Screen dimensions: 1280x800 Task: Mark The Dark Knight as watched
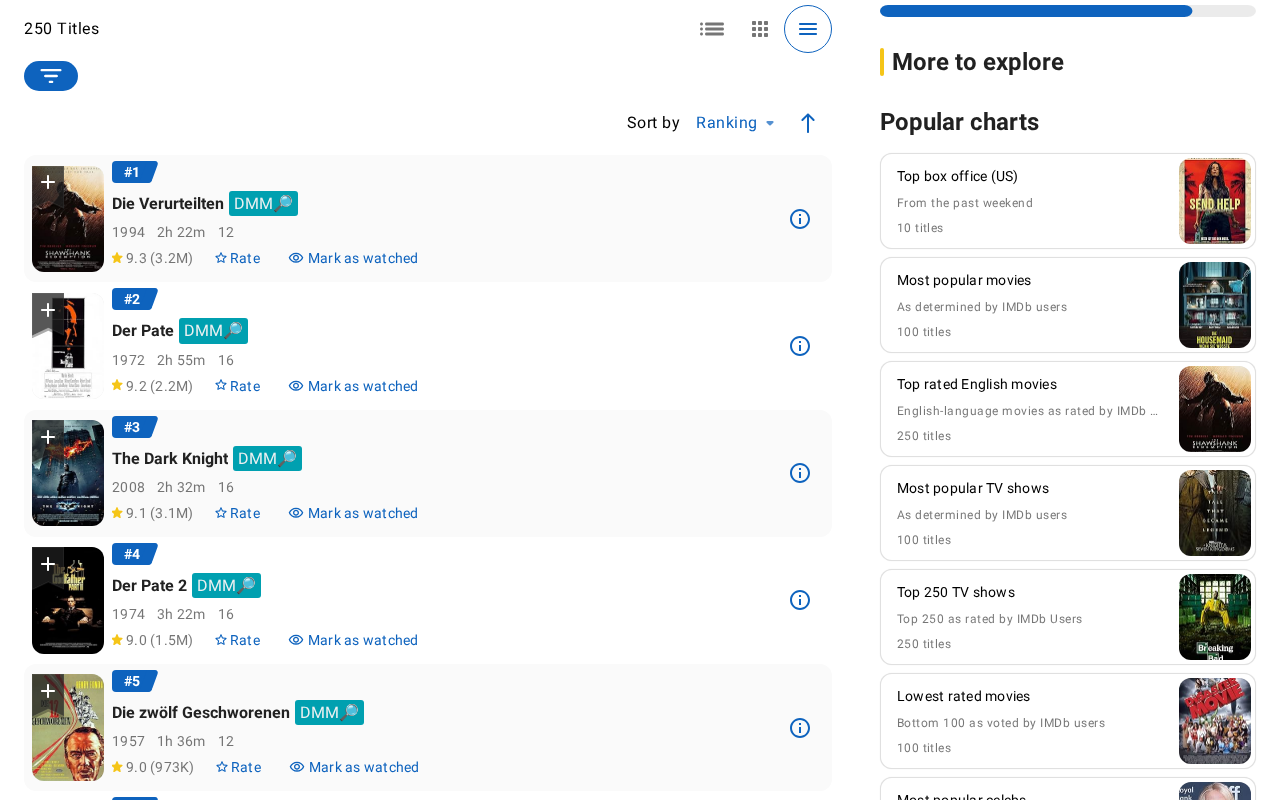click(353, 512)
